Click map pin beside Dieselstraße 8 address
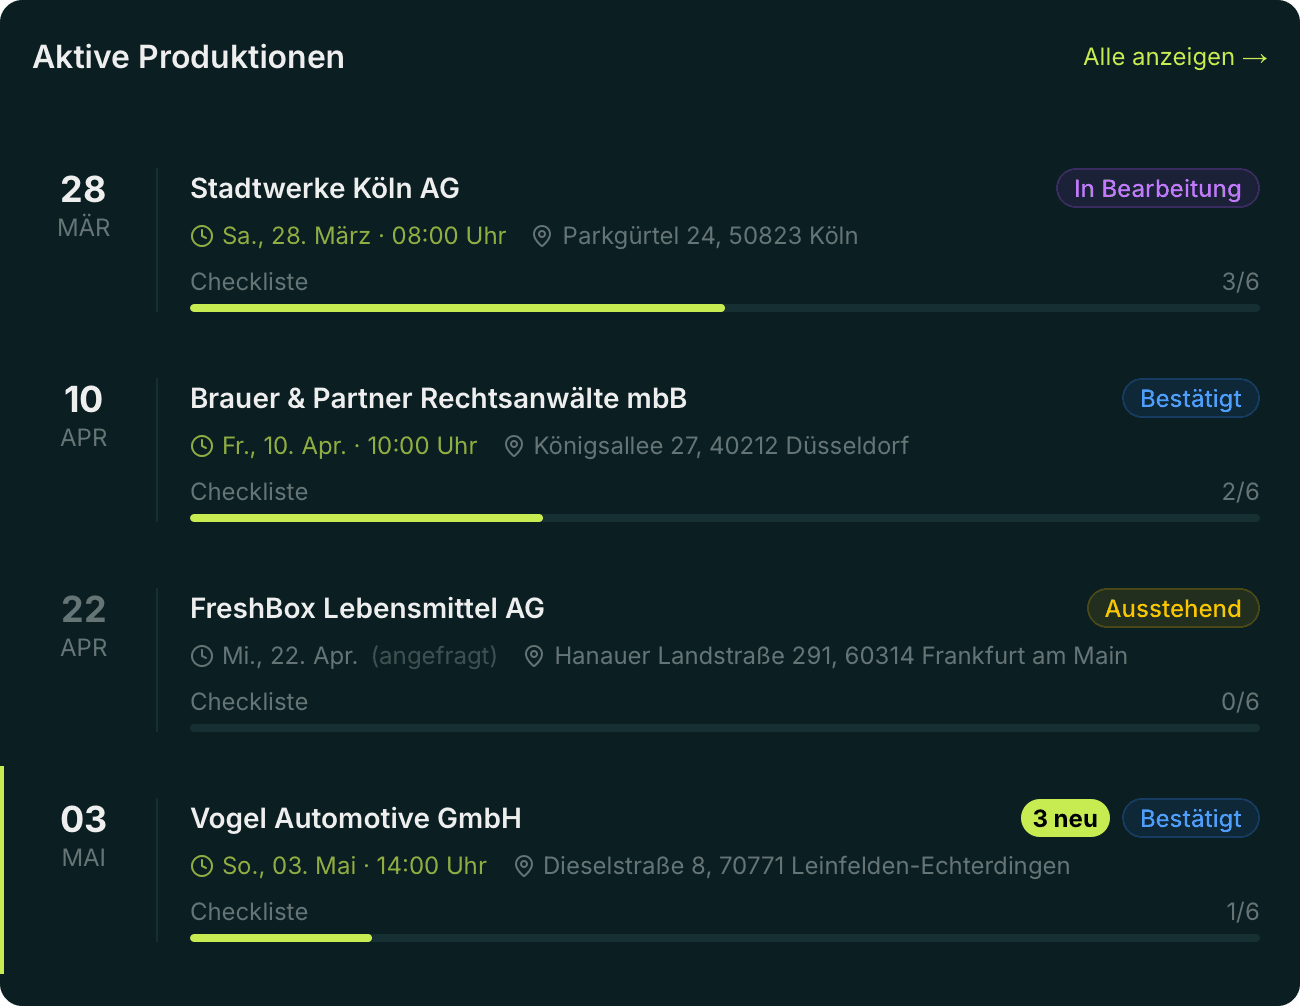 click(x=524, y=867)
